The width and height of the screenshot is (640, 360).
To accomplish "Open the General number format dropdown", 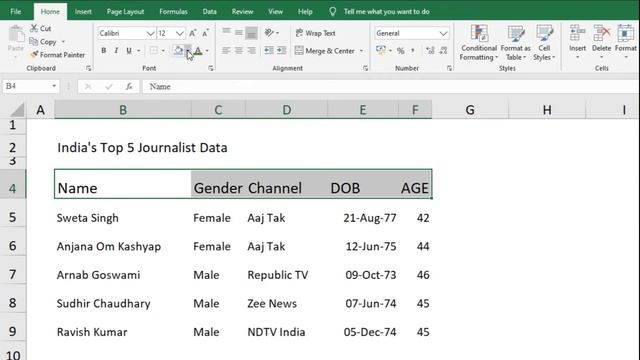I will pyautogui.click(x=443, y=33).
